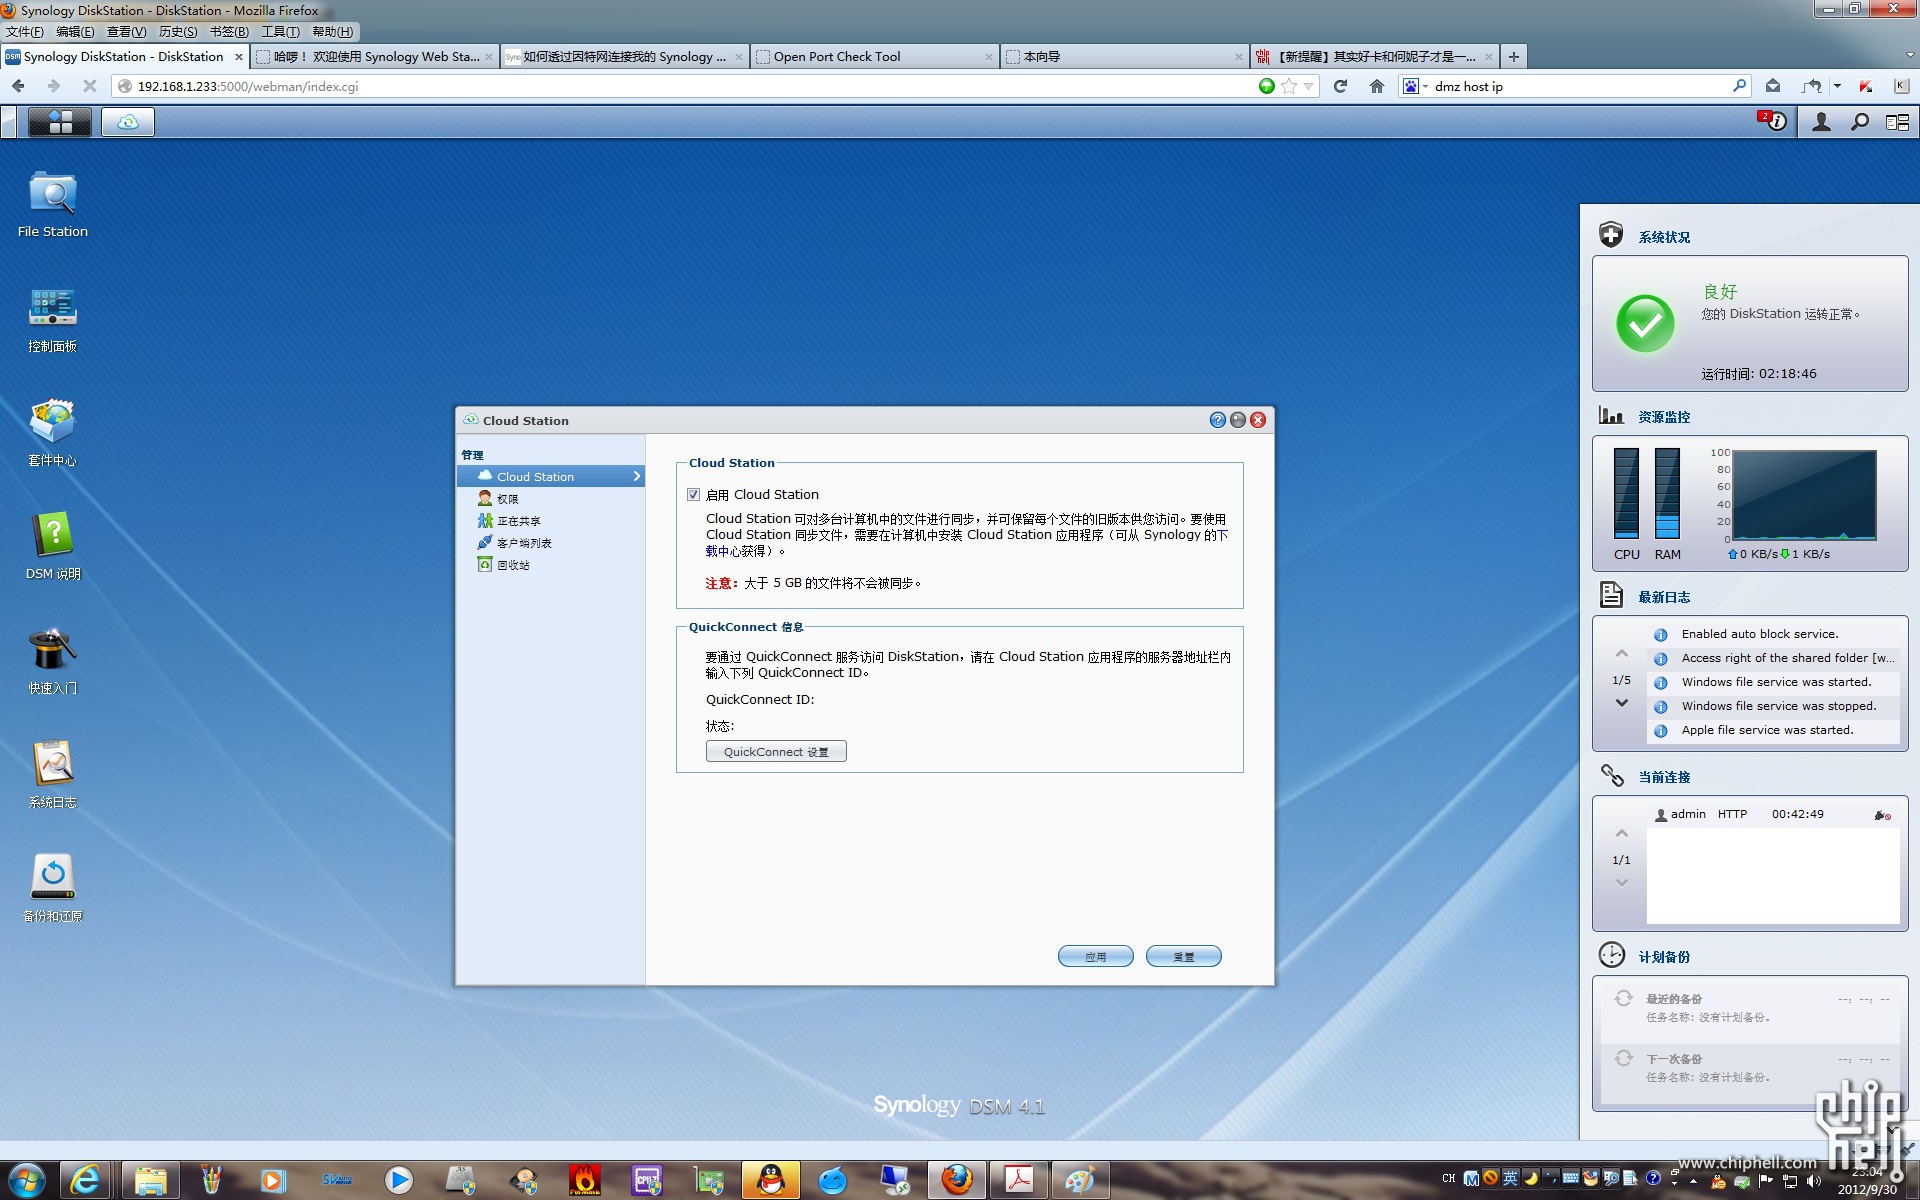The image size is (1920, 1200).
Task: Click the 系统状况 system health shield icon
Action: (1611, 235)
